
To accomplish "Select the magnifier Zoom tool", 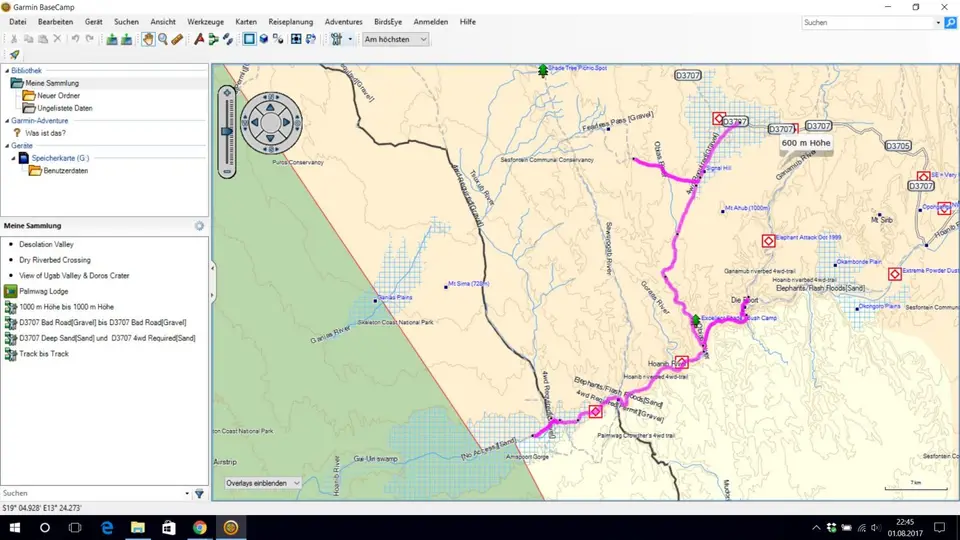I will click(x=163, y=39).
